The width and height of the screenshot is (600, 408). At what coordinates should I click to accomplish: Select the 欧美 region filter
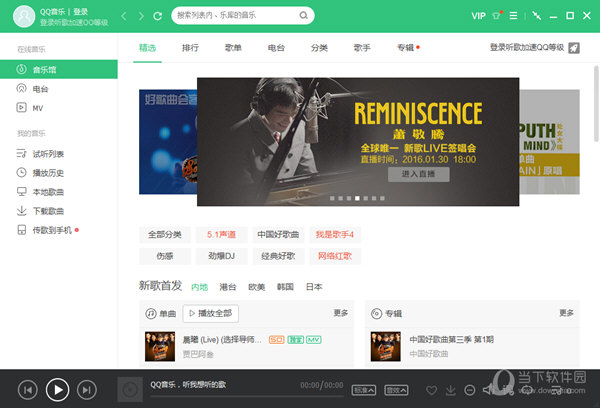[256, 287]
